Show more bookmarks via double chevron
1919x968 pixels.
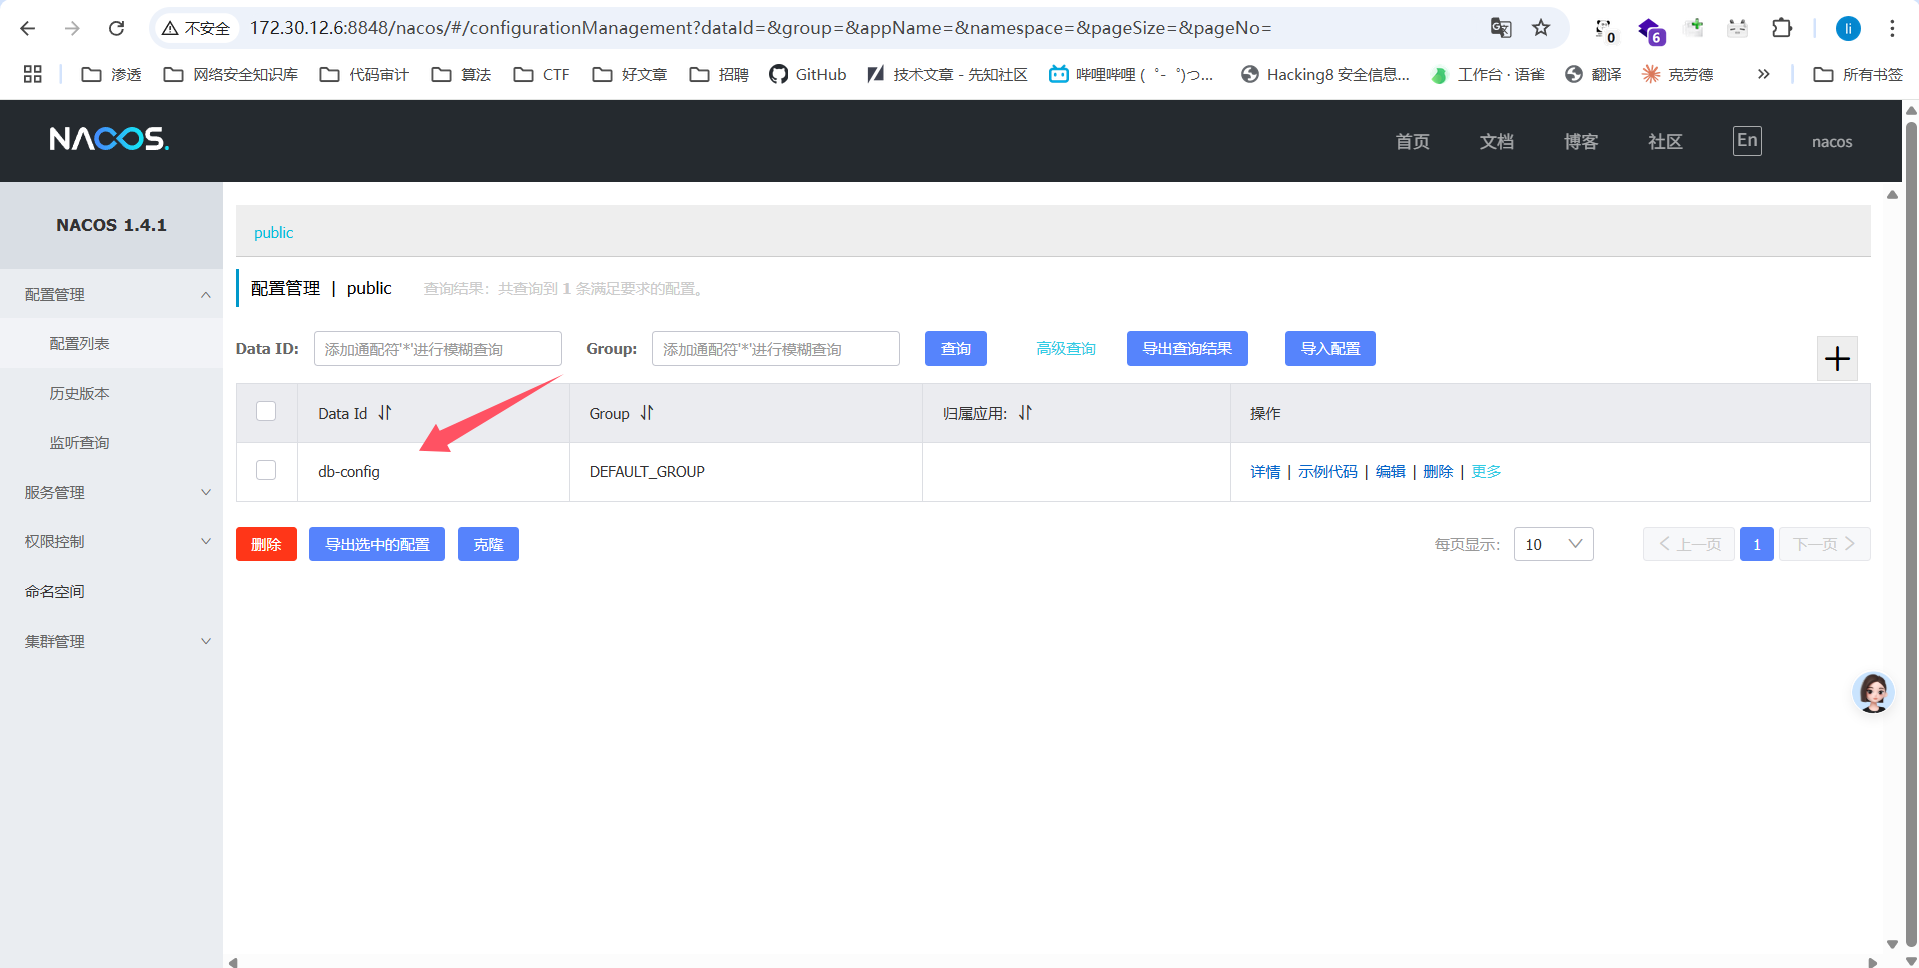click(1763, 74)
